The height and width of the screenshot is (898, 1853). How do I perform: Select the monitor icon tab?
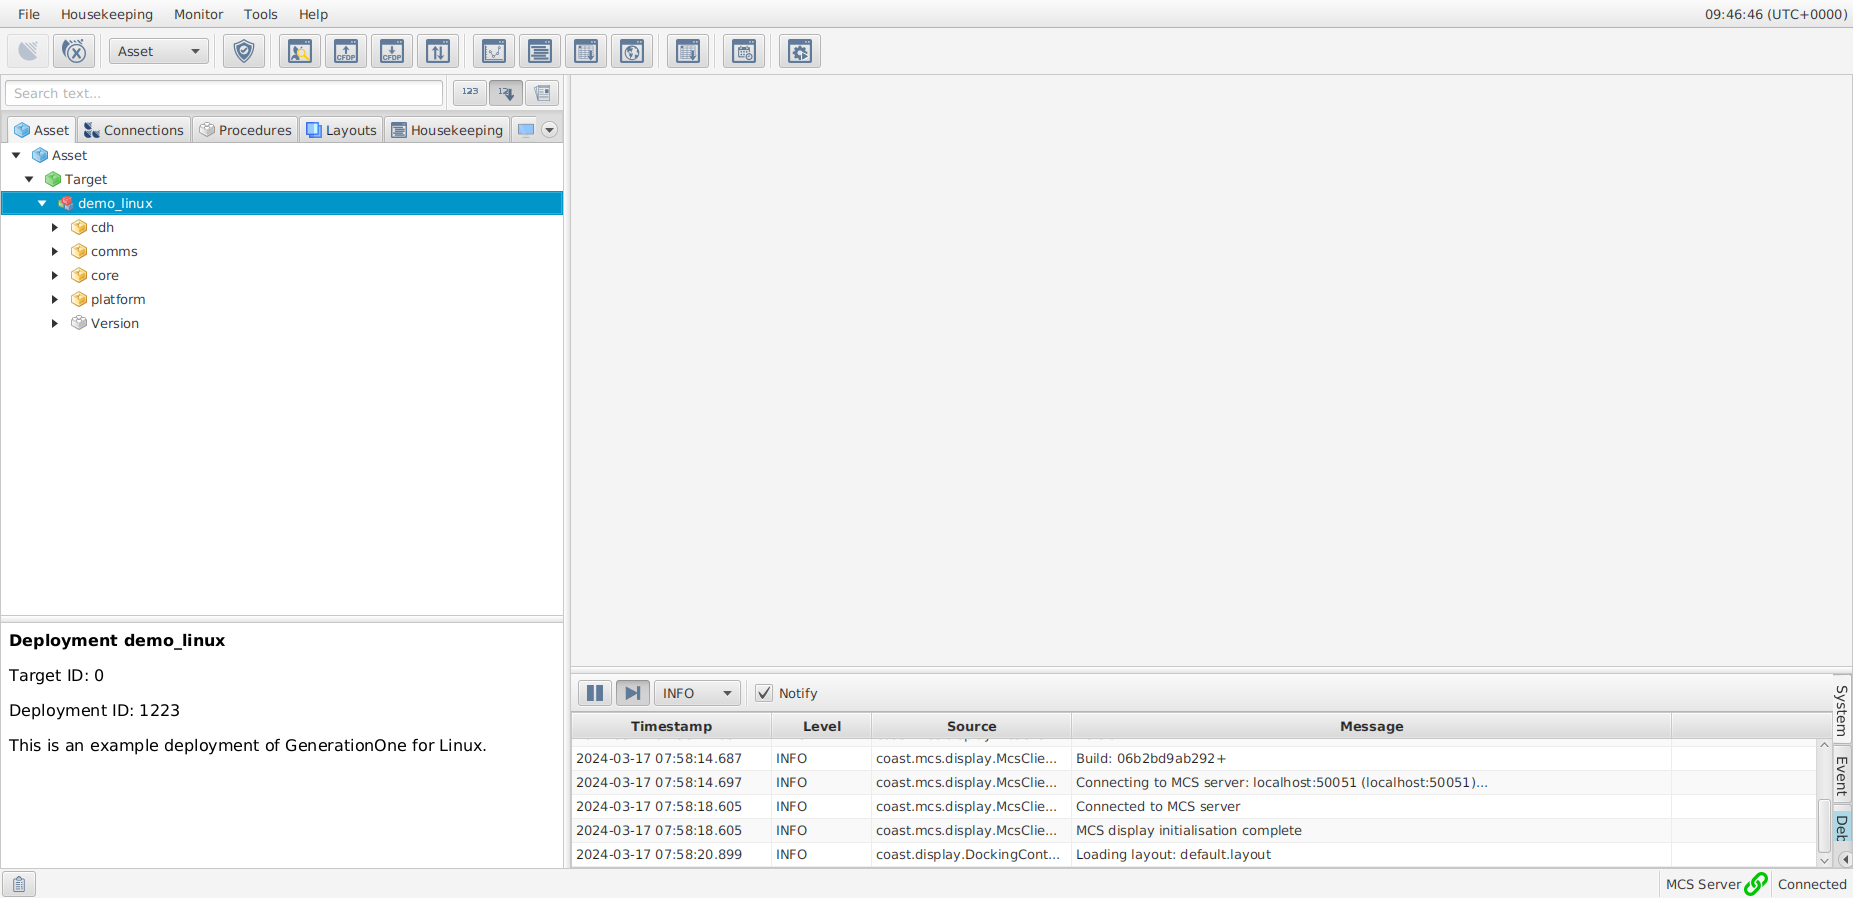click(526, 130)
